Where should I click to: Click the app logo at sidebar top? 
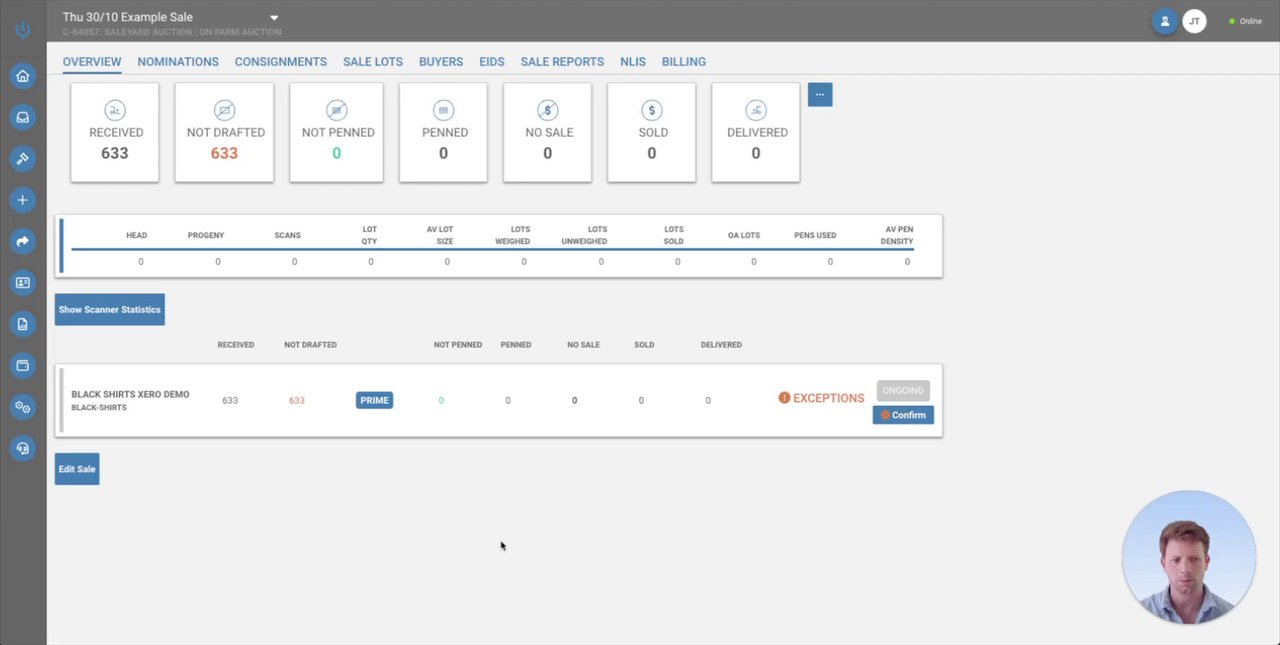[x=22, y=30]
